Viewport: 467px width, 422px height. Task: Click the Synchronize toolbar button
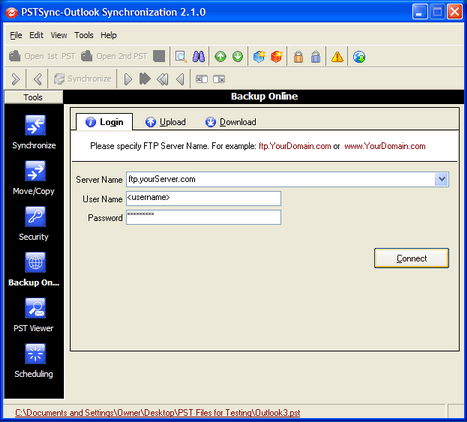point(83,79)
